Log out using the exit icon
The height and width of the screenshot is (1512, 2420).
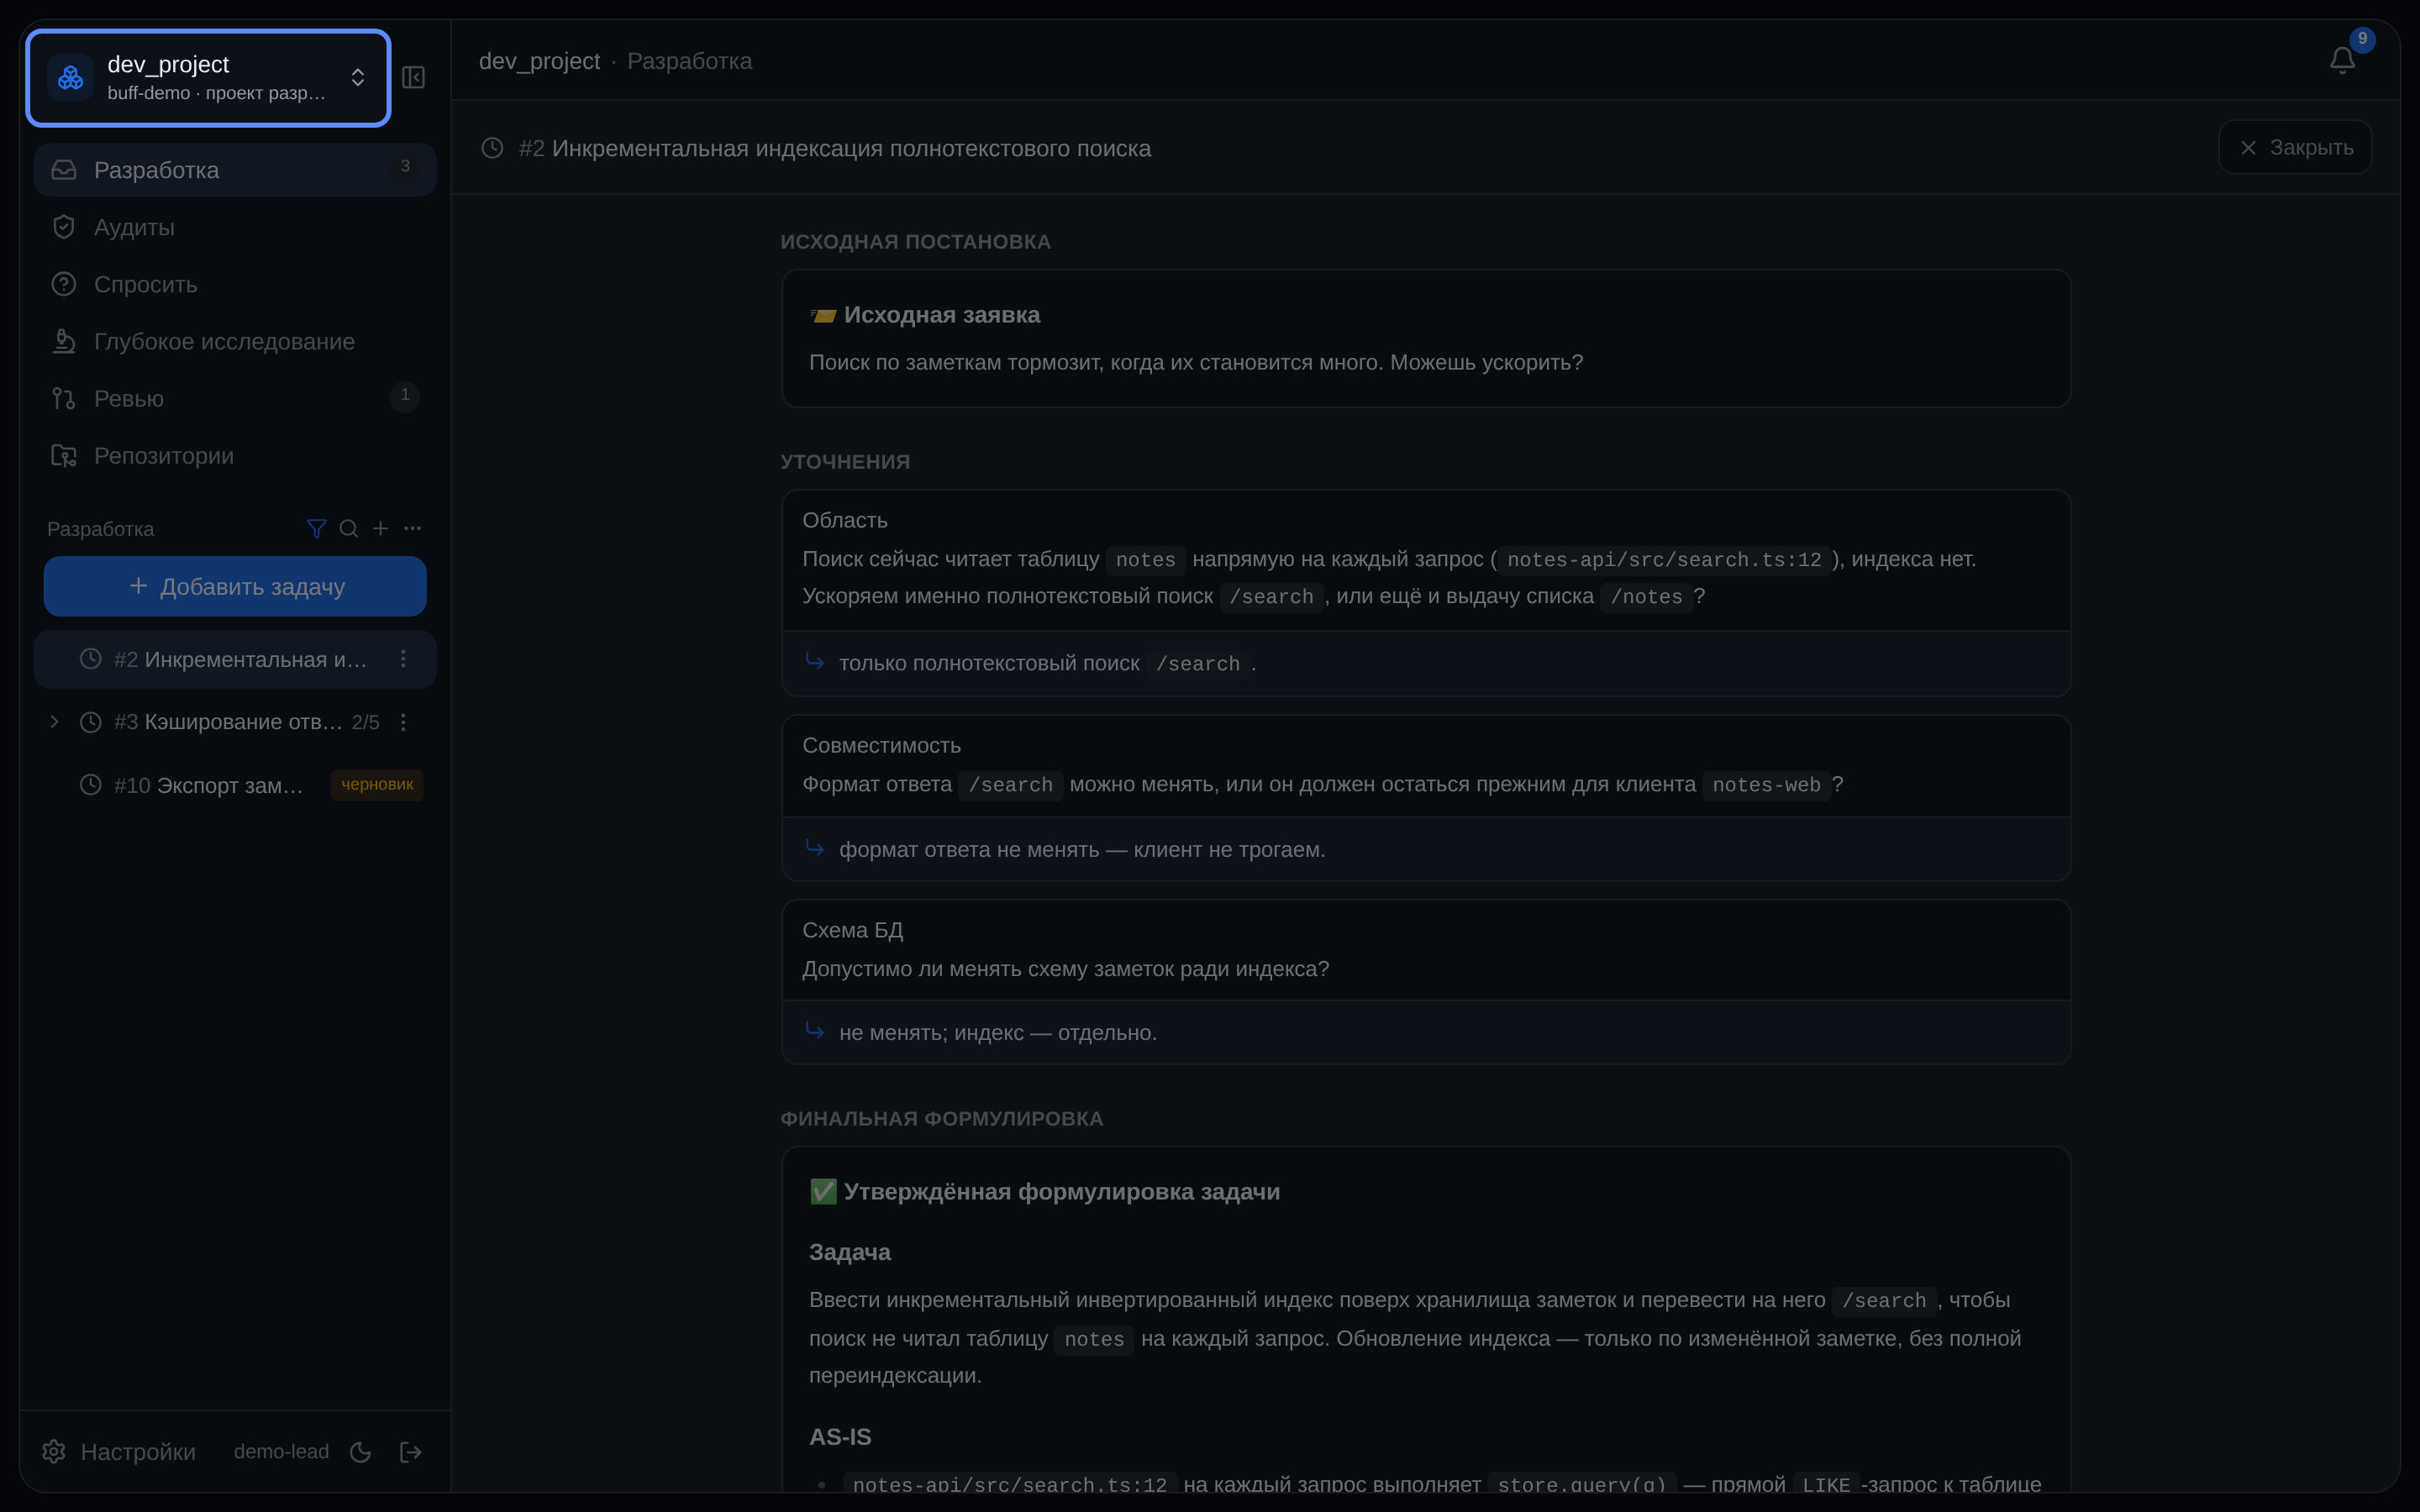pyautogui.click(x=410, y=1452)
